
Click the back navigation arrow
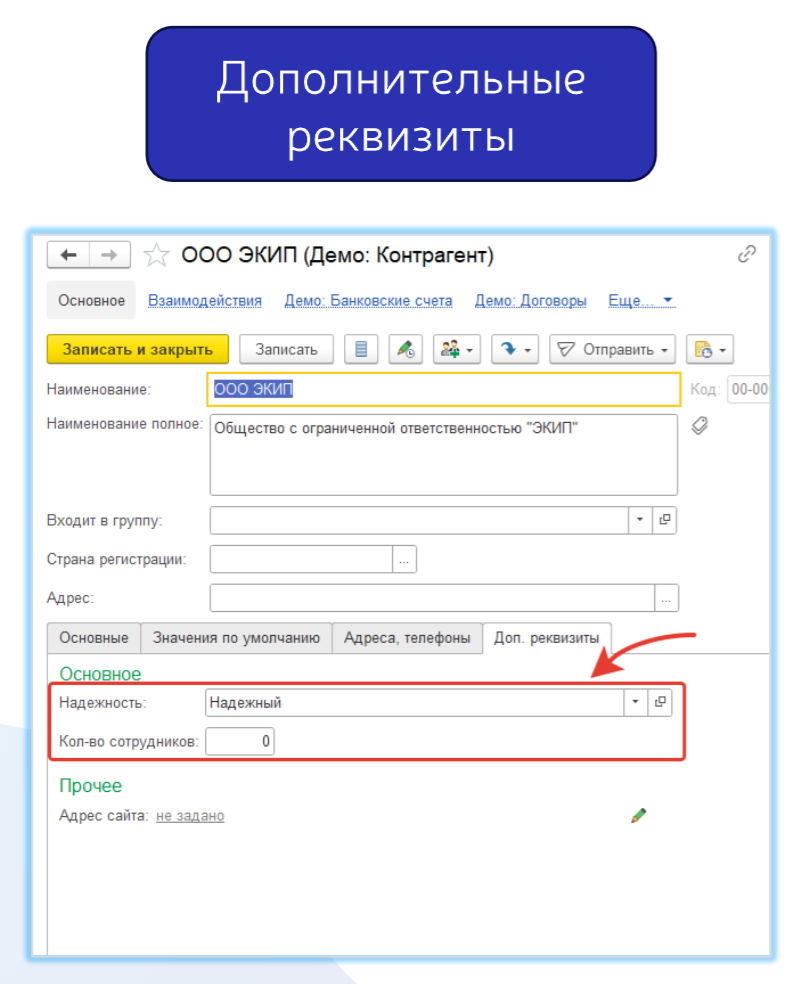click(x=68, y=256)
